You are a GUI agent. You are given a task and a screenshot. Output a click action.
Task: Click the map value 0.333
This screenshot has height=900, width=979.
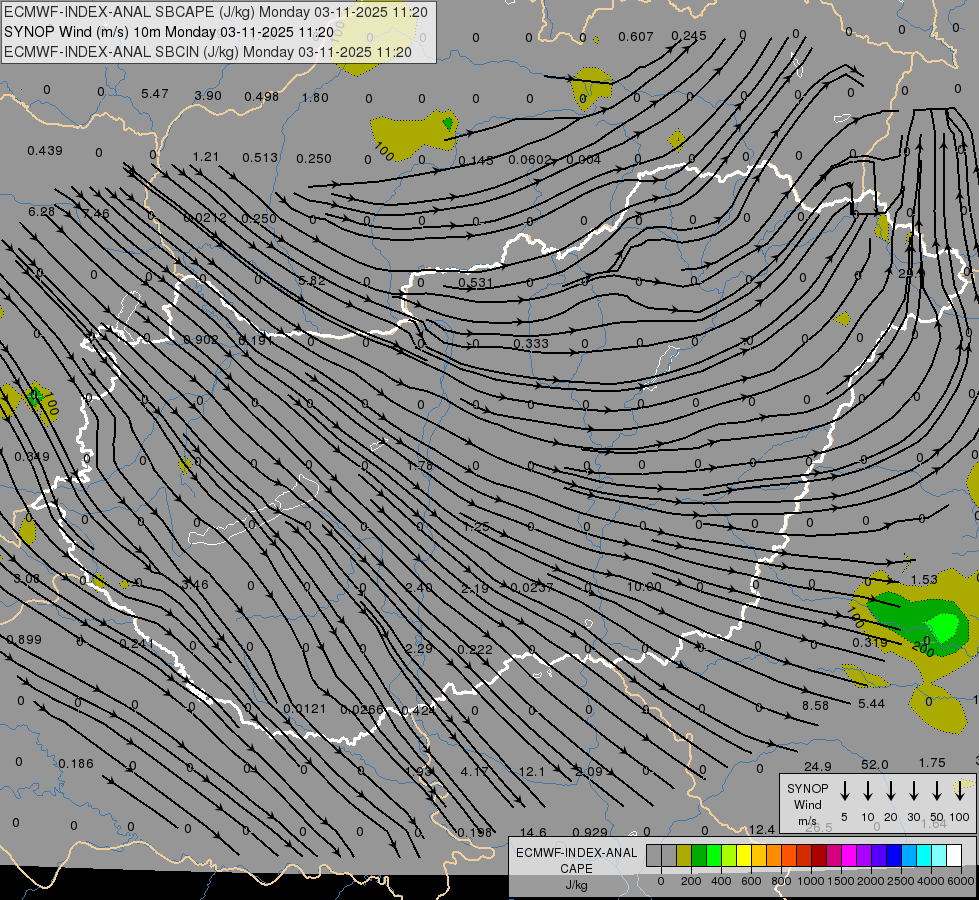[531, 344]
